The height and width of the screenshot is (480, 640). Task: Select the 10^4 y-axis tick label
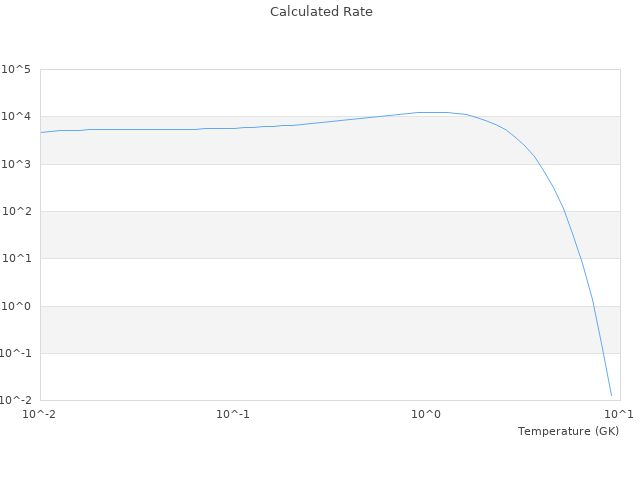point(16,117)
